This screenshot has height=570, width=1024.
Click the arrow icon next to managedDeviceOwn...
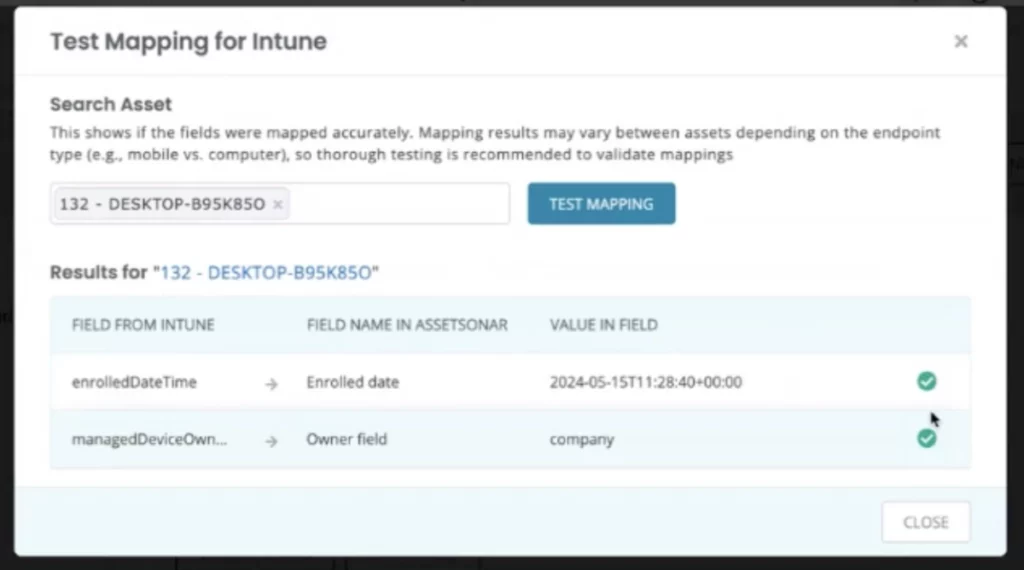pyautogui.click(x=271, y=440)
